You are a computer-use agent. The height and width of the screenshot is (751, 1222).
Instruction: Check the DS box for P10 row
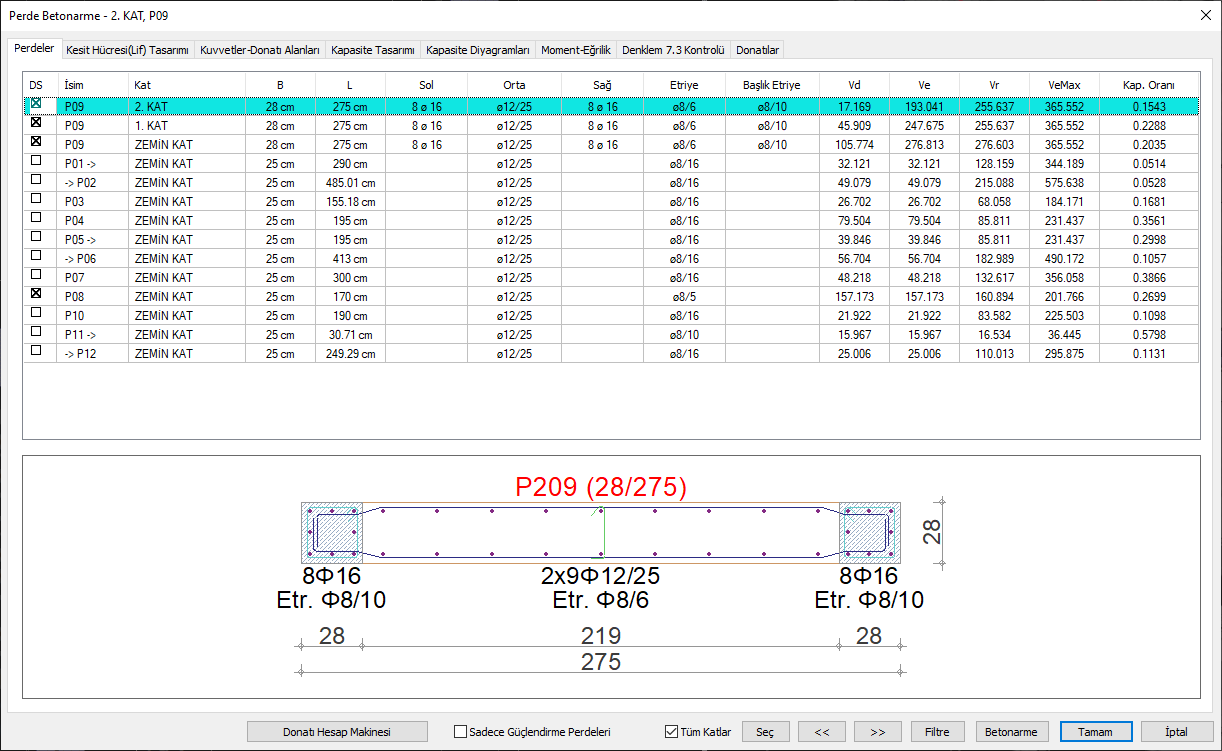36,312
